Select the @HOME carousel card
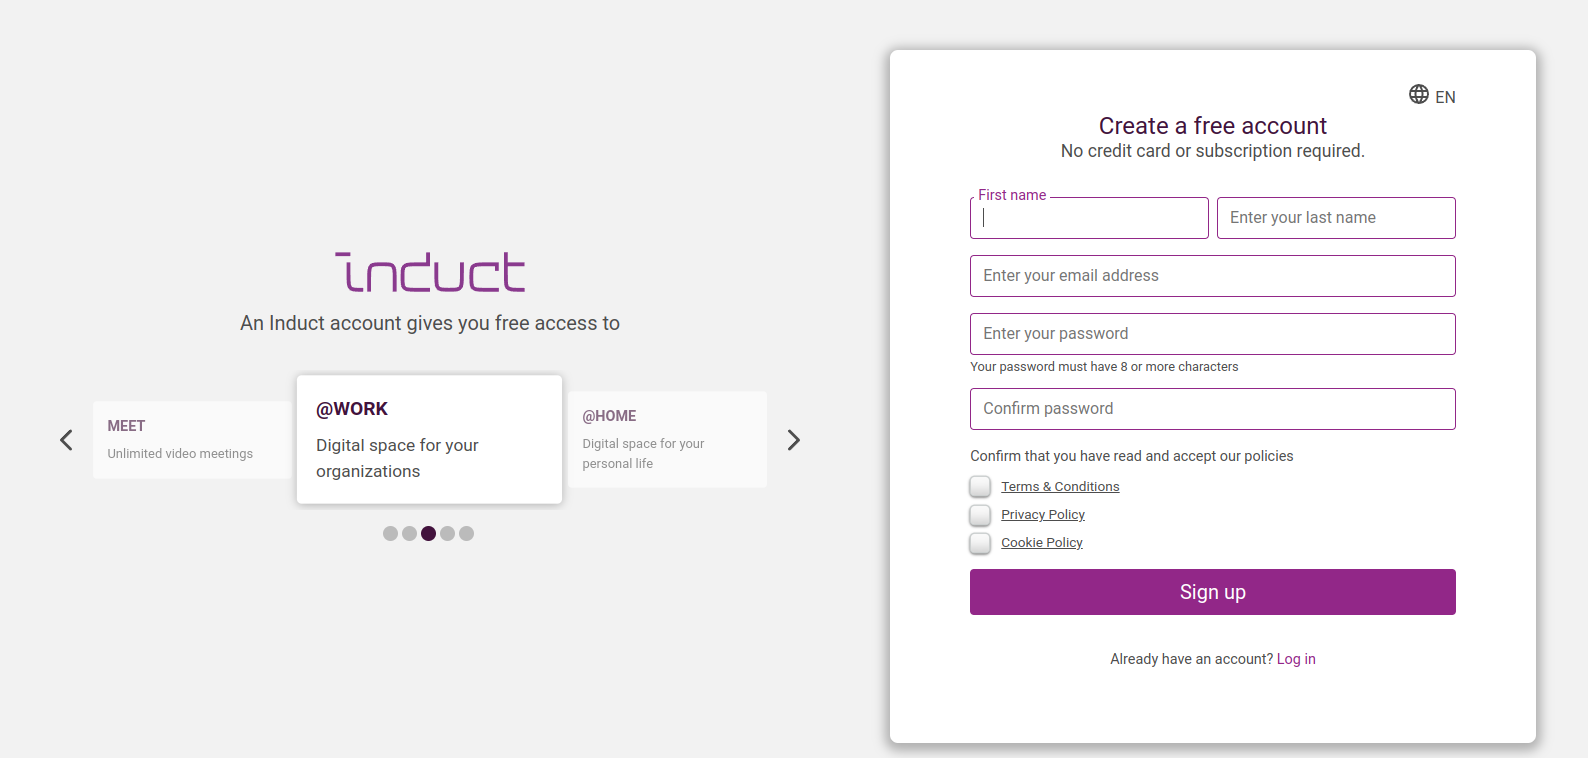Image resolution: width=1588 pixels, height=758 pixels. coord(667,439)
